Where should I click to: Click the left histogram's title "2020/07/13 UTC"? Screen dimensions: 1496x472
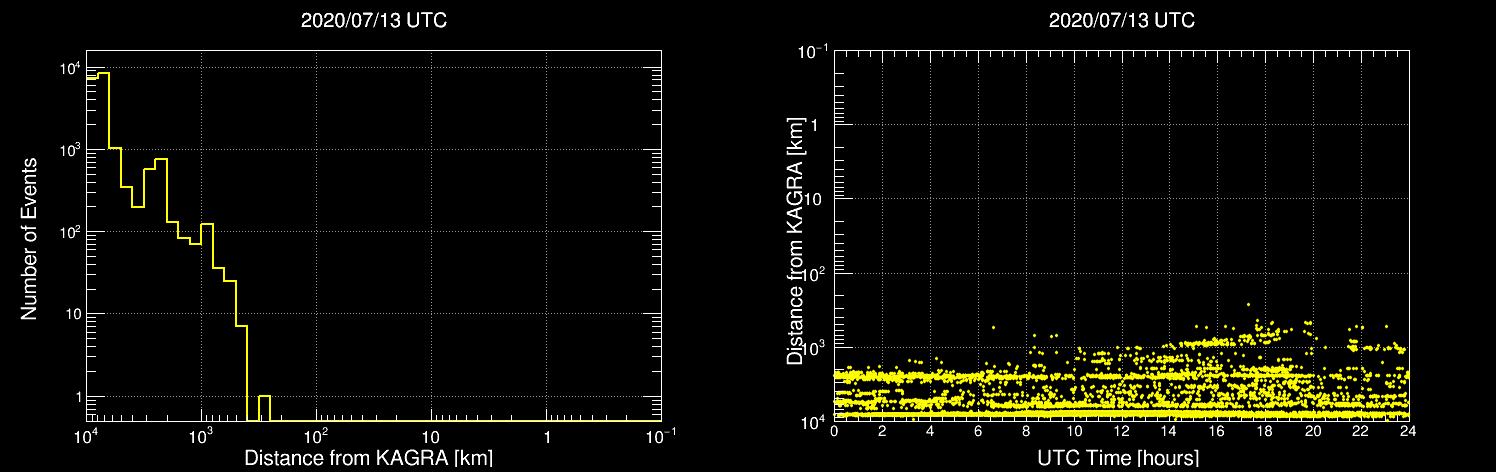[x=374, y=20]
